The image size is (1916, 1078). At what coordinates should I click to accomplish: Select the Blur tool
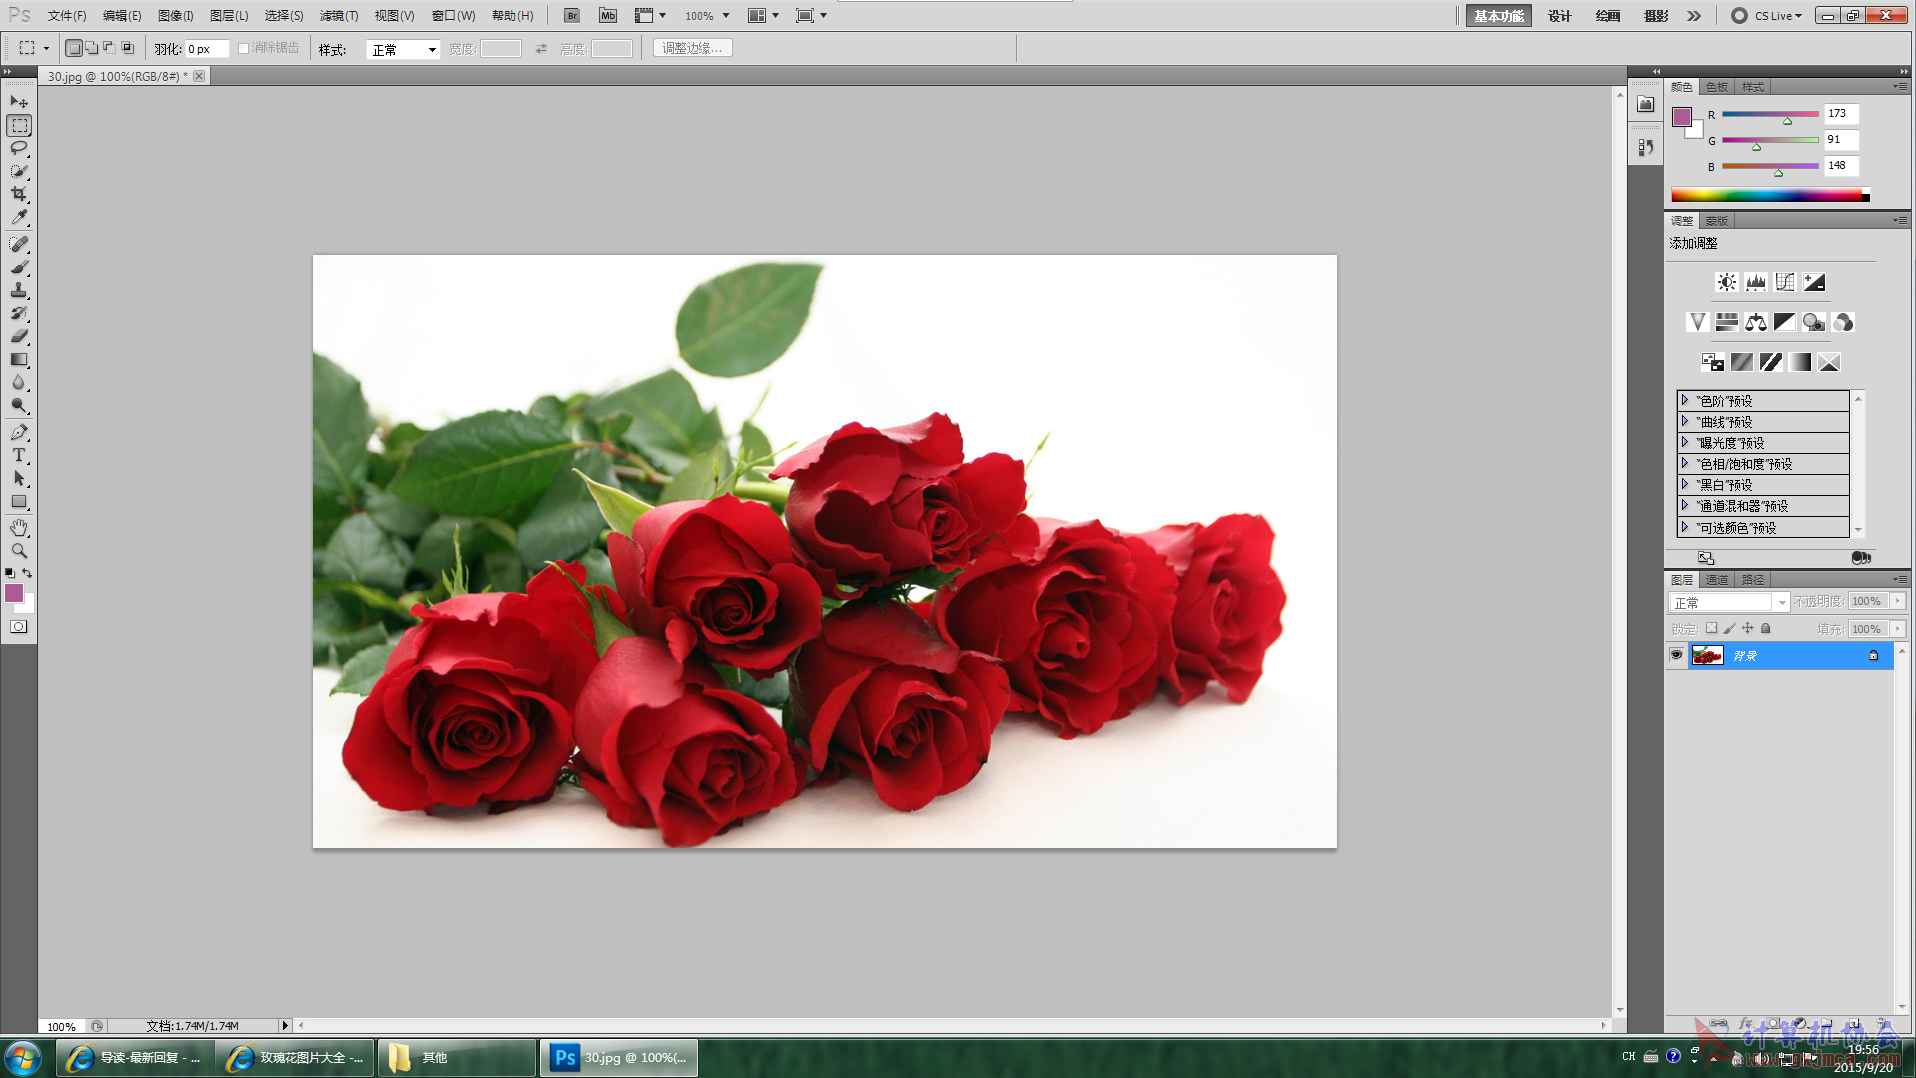19,382
